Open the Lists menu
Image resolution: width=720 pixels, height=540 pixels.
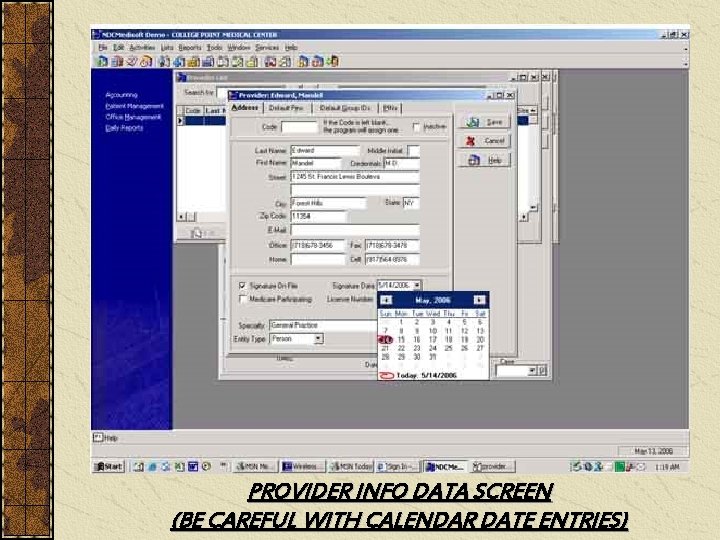tap(167, 47)
